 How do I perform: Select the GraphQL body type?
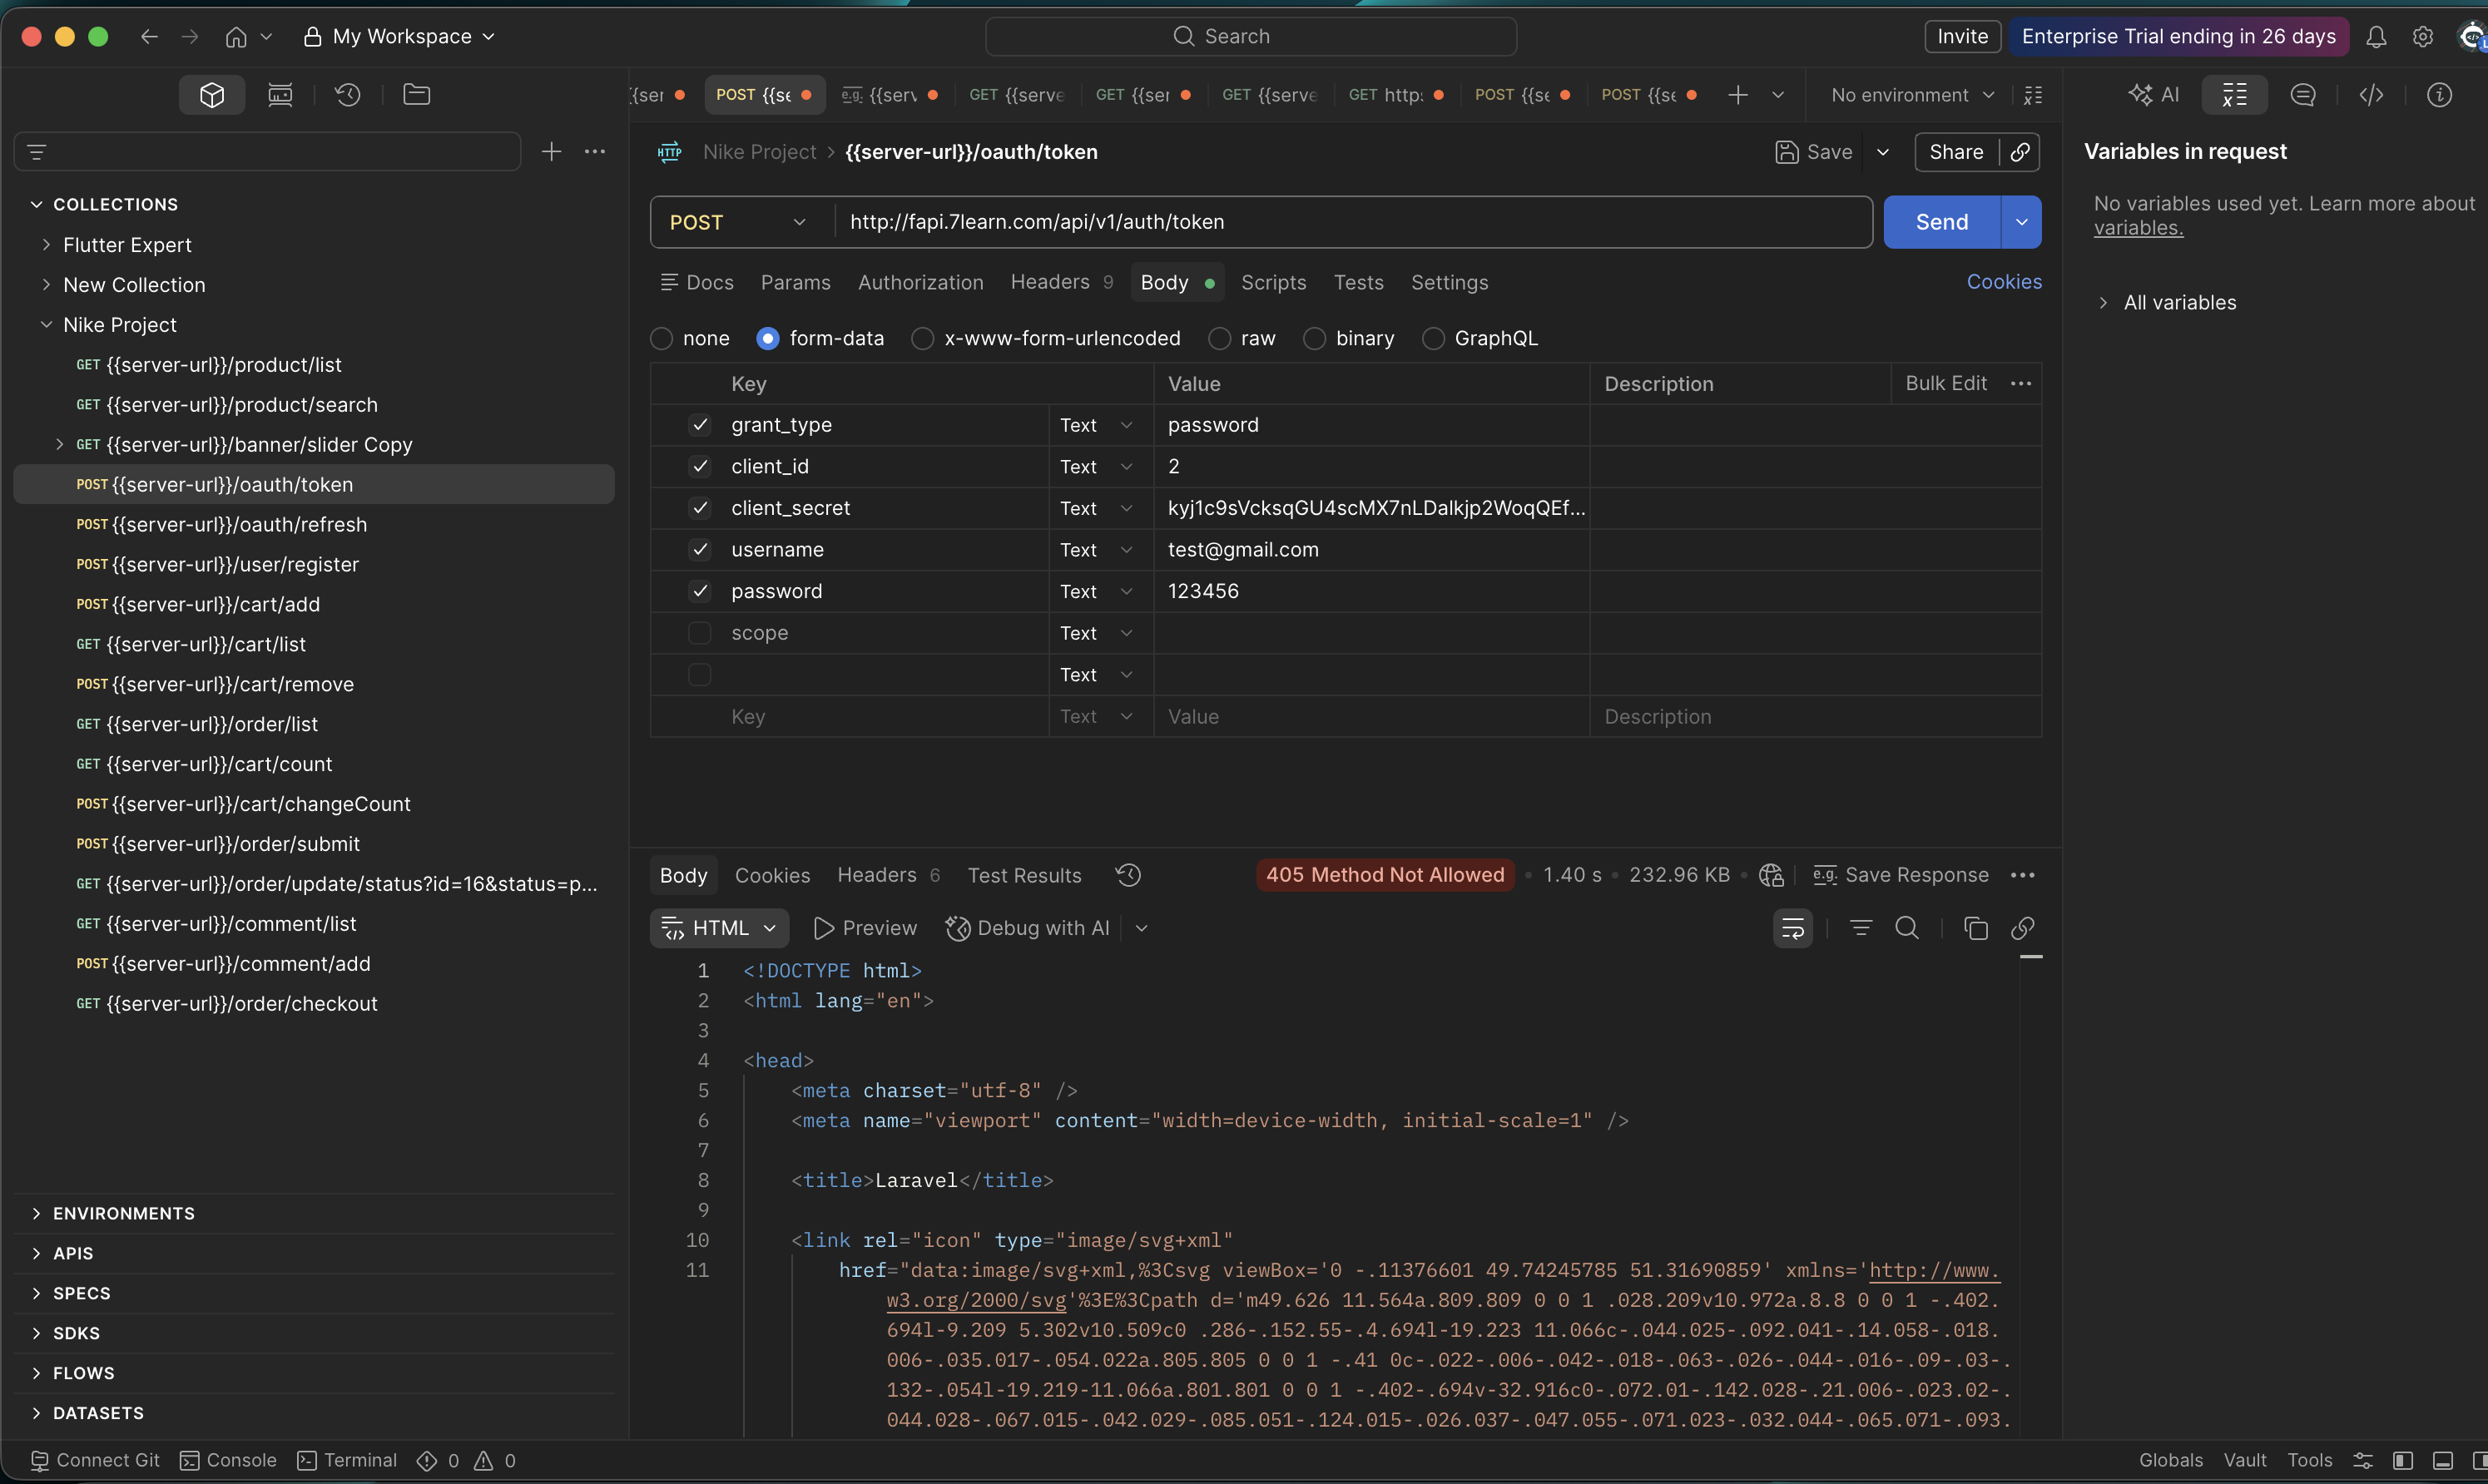pos(1433,339)
